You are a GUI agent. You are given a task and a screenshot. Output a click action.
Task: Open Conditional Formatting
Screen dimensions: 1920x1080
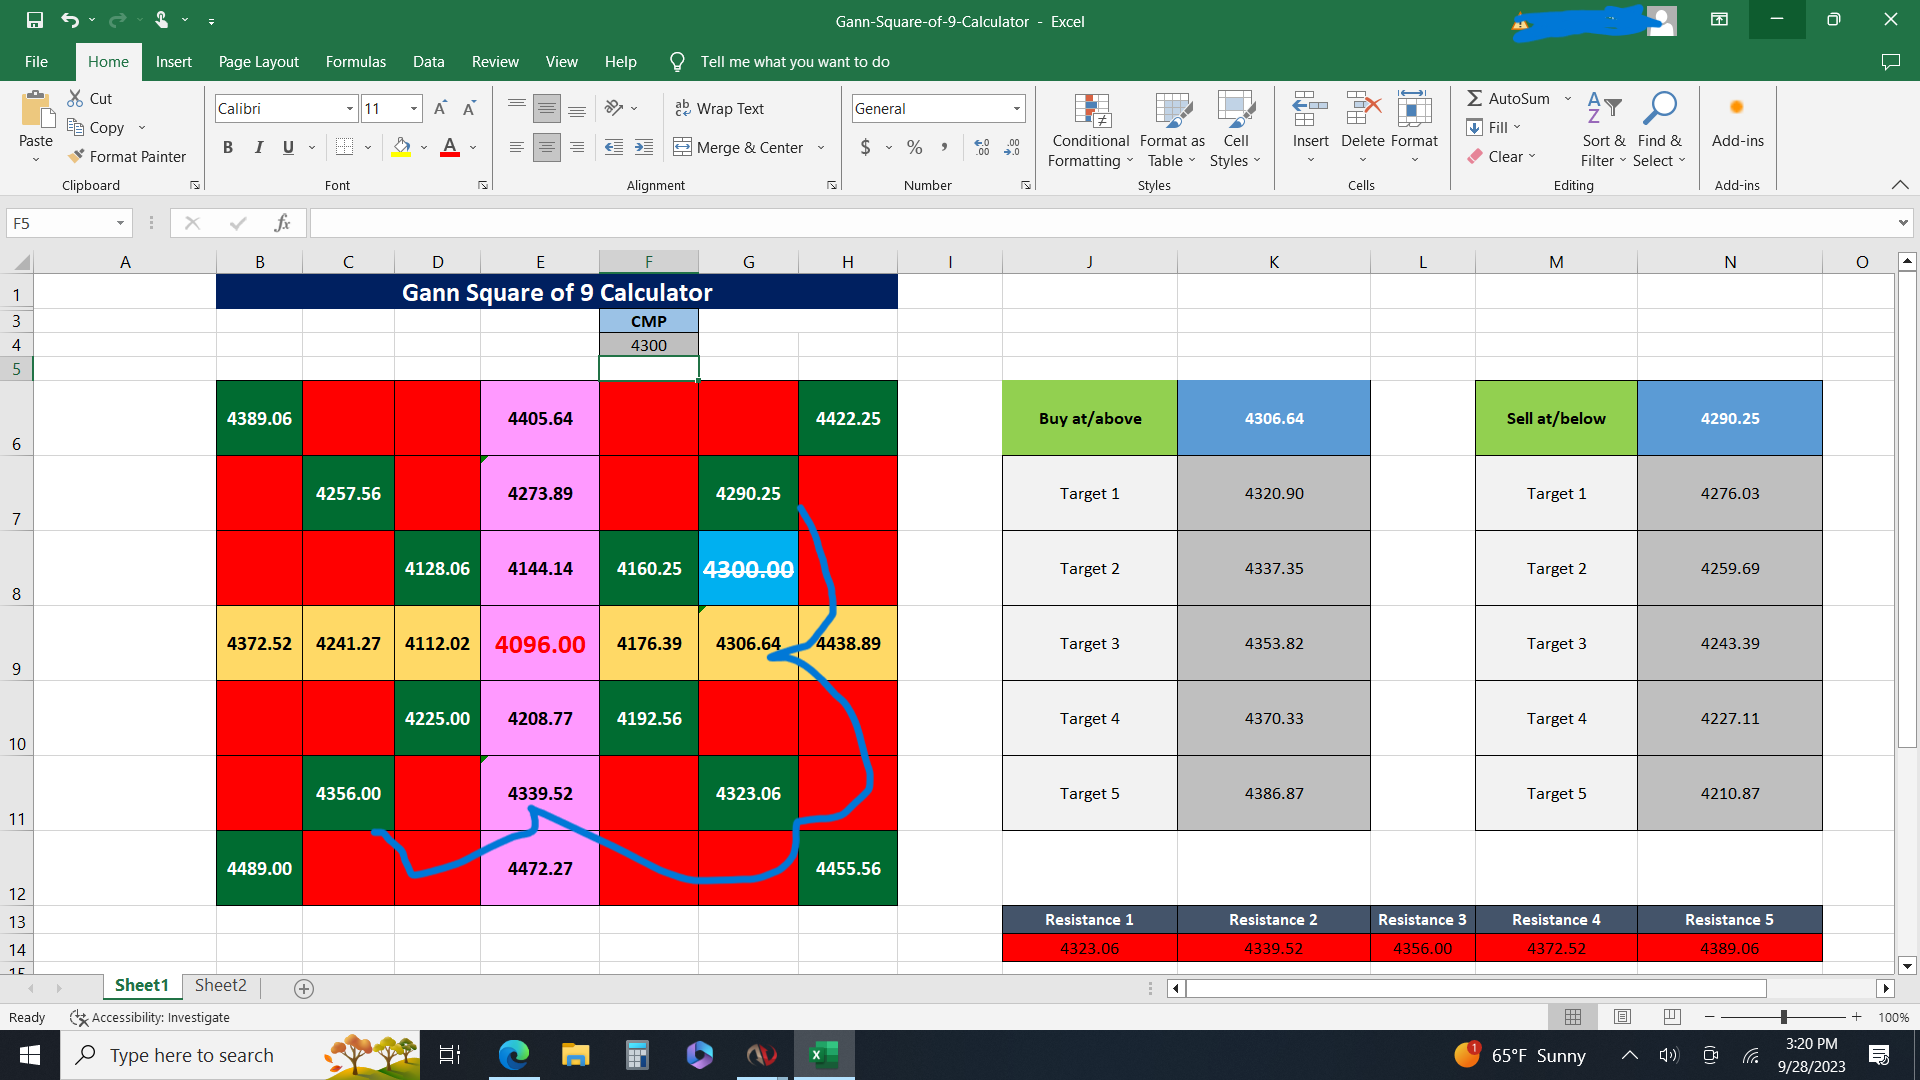point(1091,130)
